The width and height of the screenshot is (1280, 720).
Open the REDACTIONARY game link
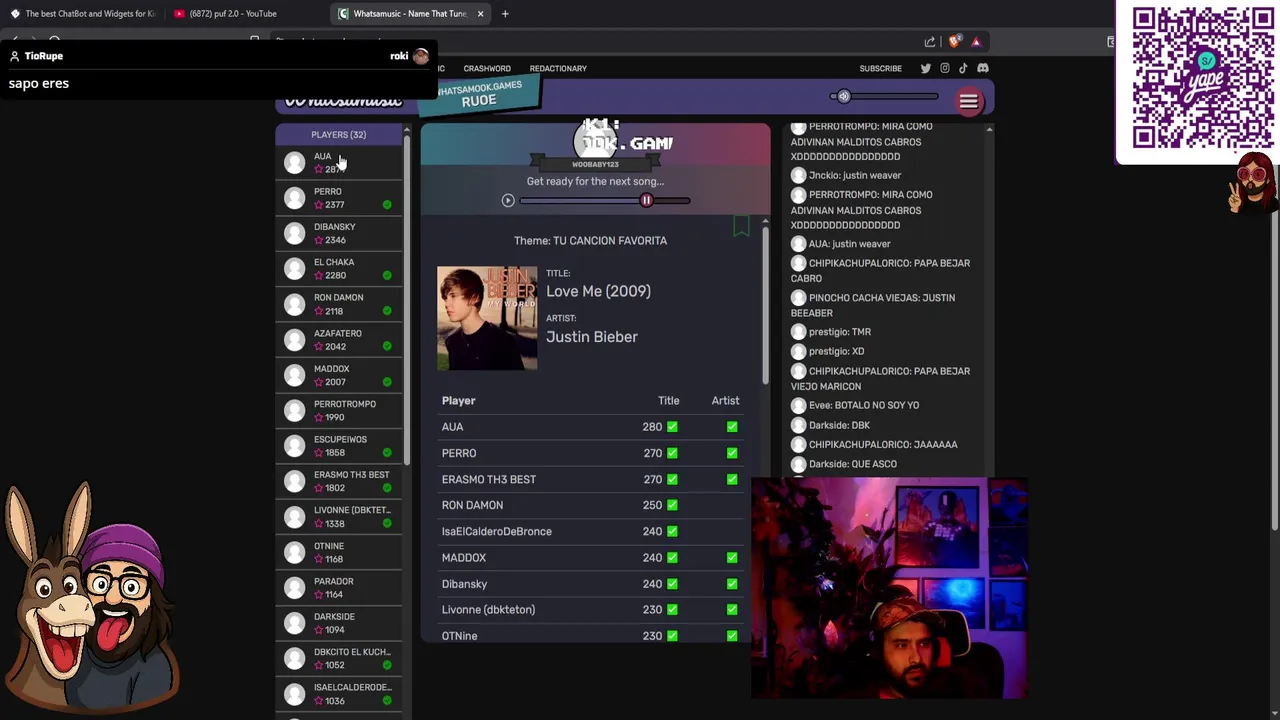point(558,68)
